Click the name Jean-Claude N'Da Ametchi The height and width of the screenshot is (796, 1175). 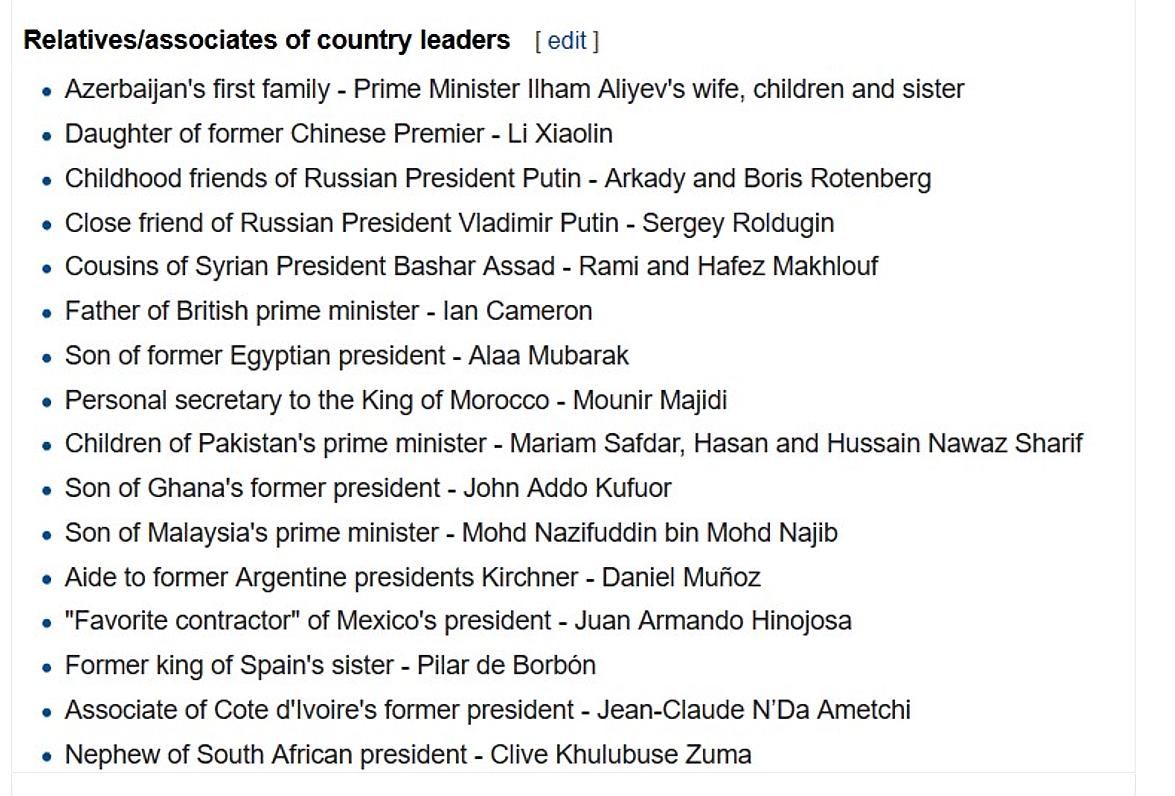(x=753, y=710)
